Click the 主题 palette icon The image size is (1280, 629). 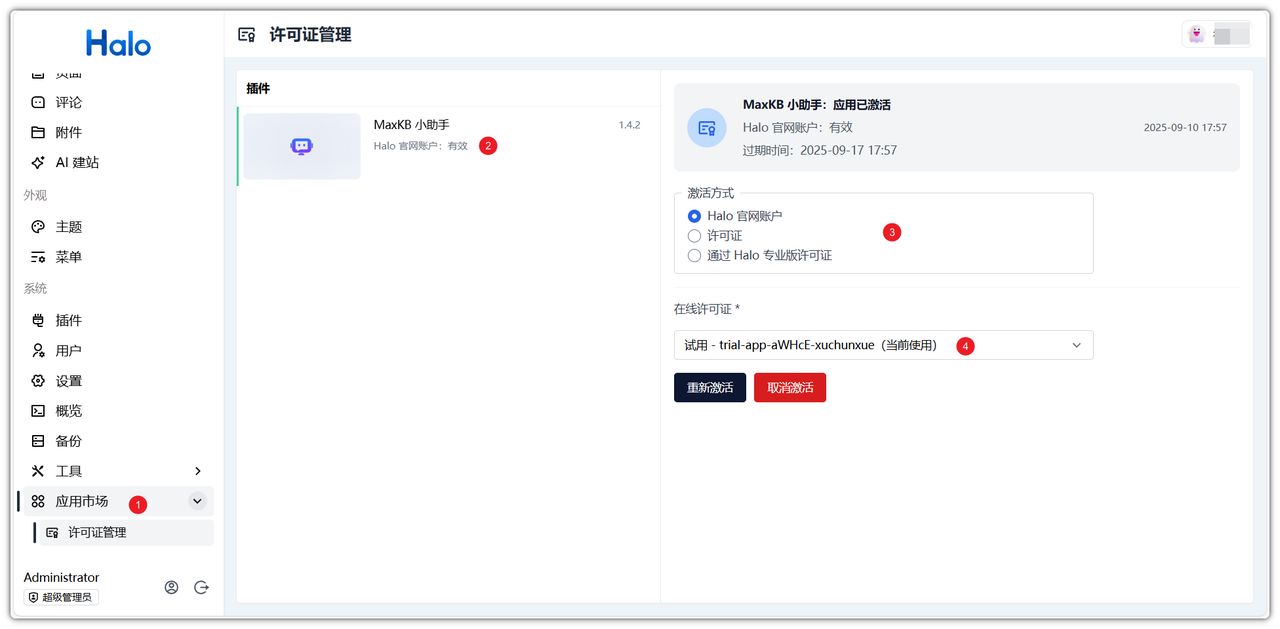tap(38, 227)
